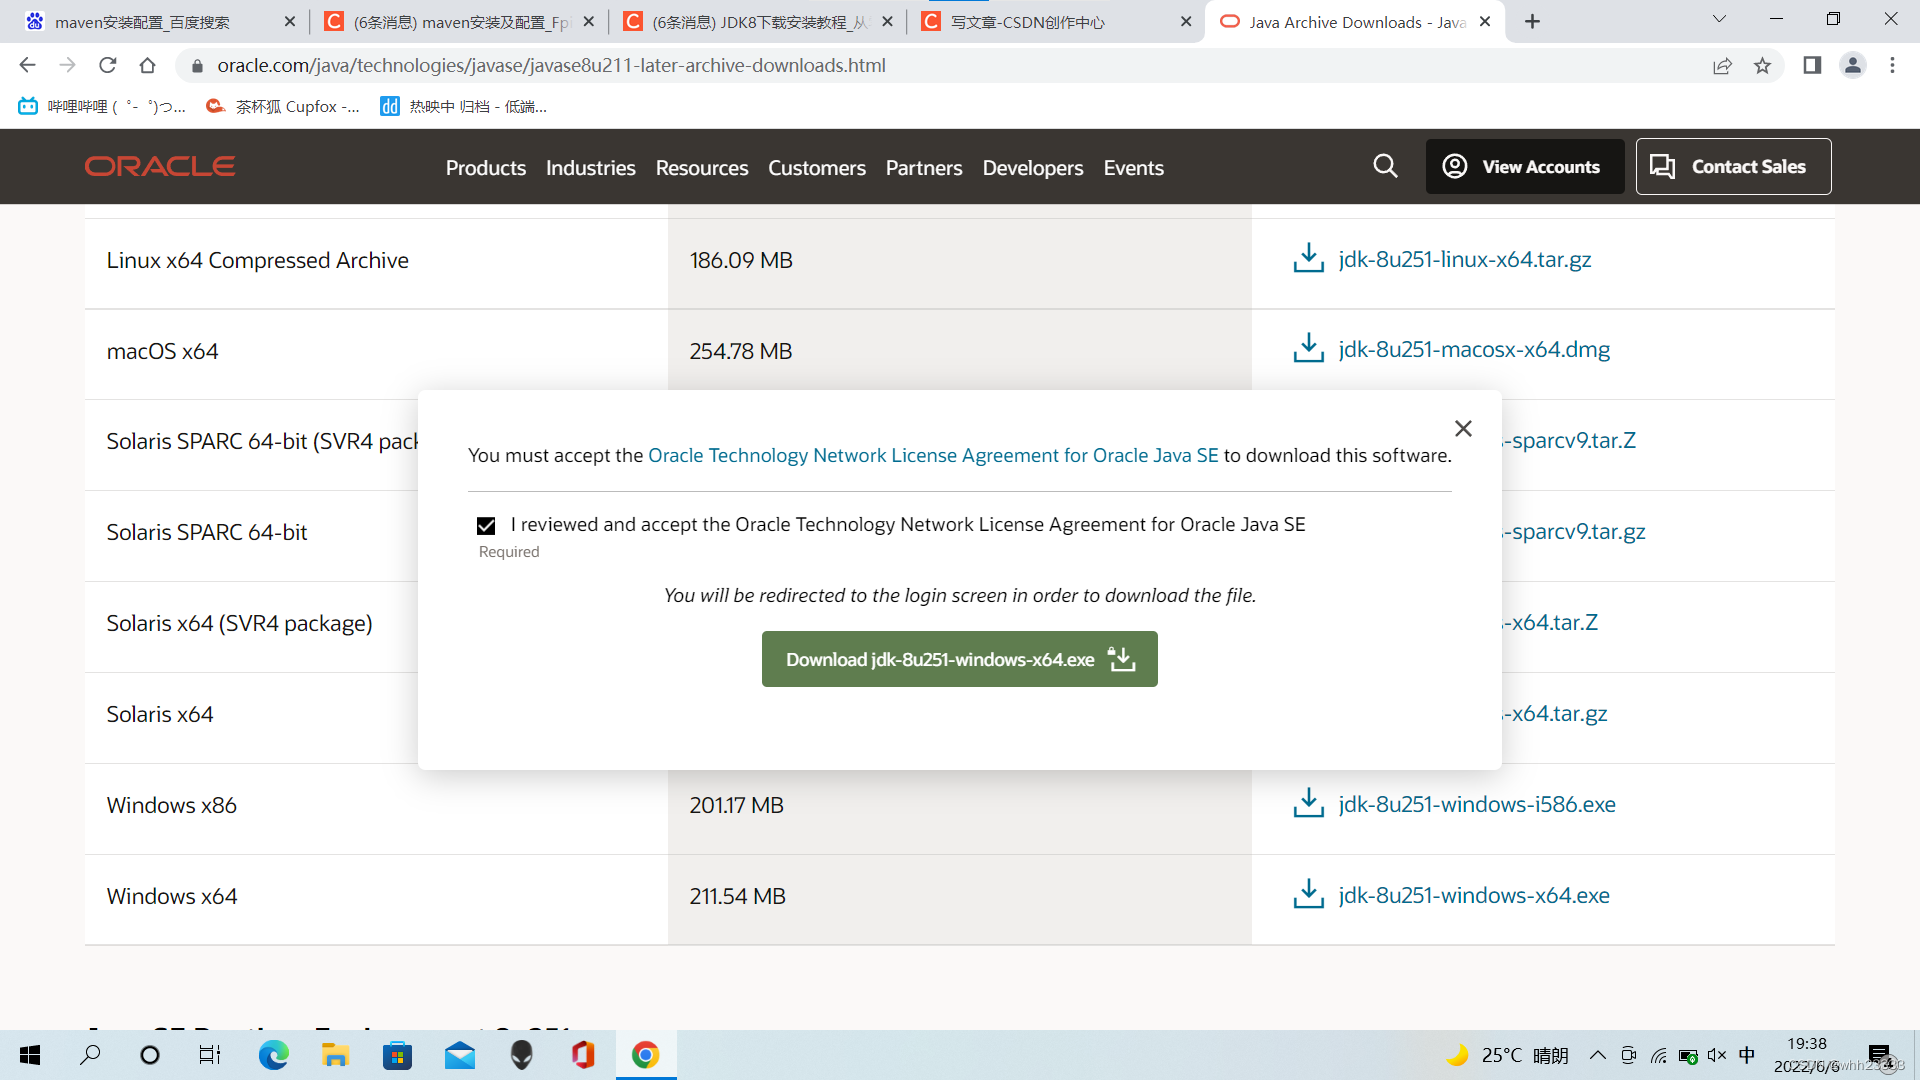Viewport: 1920px width, 1080px height.
Task: Switch to maven安装及配置 CSDN tab
Action: [x=460, y=22]
